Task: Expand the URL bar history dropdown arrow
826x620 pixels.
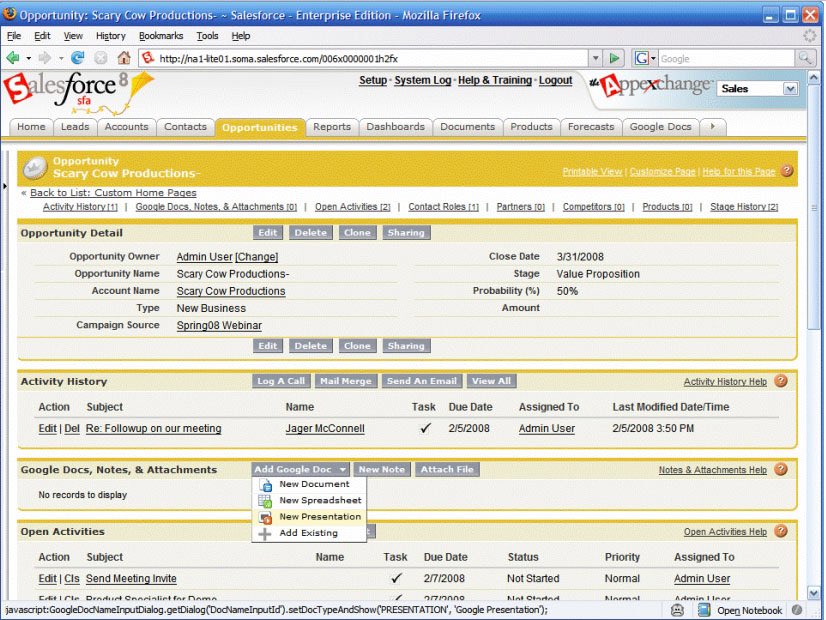Action: (x=595, y=58)
